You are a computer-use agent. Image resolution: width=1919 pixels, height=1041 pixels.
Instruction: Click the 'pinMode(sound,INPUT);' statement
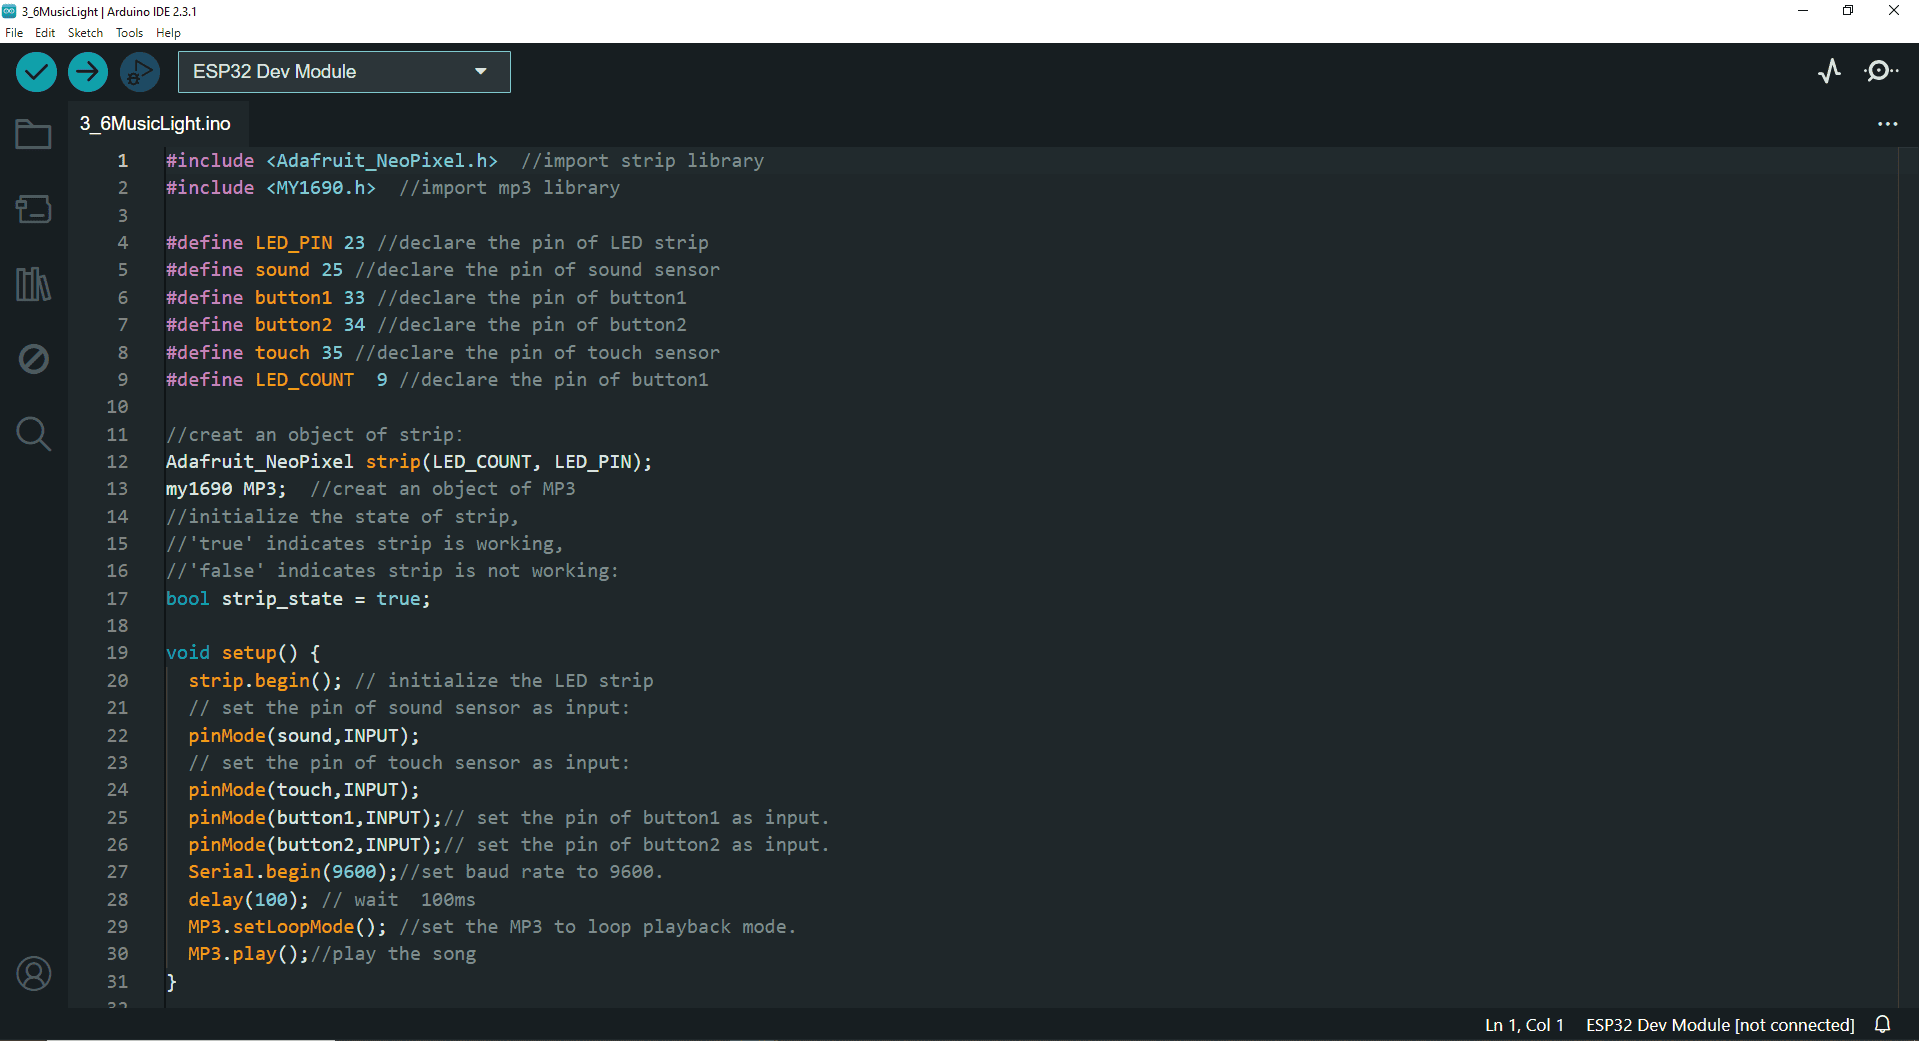pyautogui.click(x=304, y=736)
